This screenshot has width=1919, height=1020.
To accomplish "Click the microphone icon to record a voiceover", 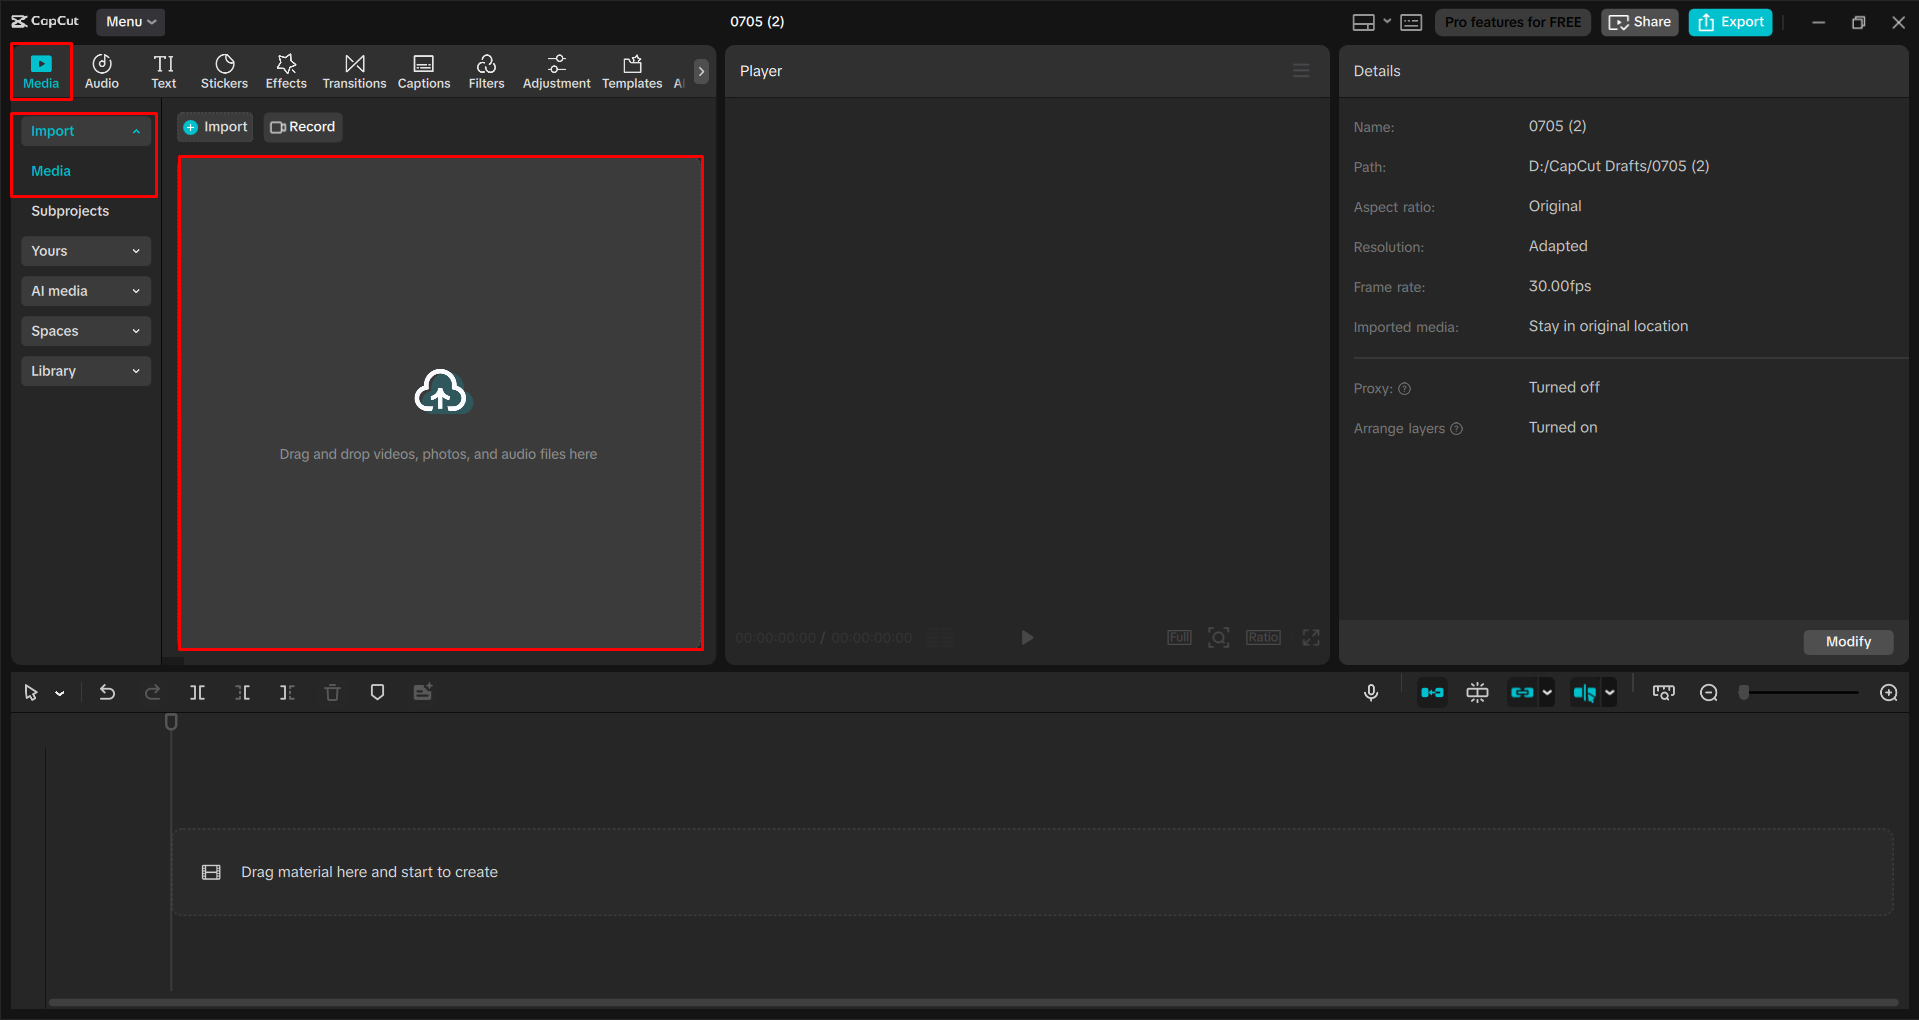I will pos(1371,691).
